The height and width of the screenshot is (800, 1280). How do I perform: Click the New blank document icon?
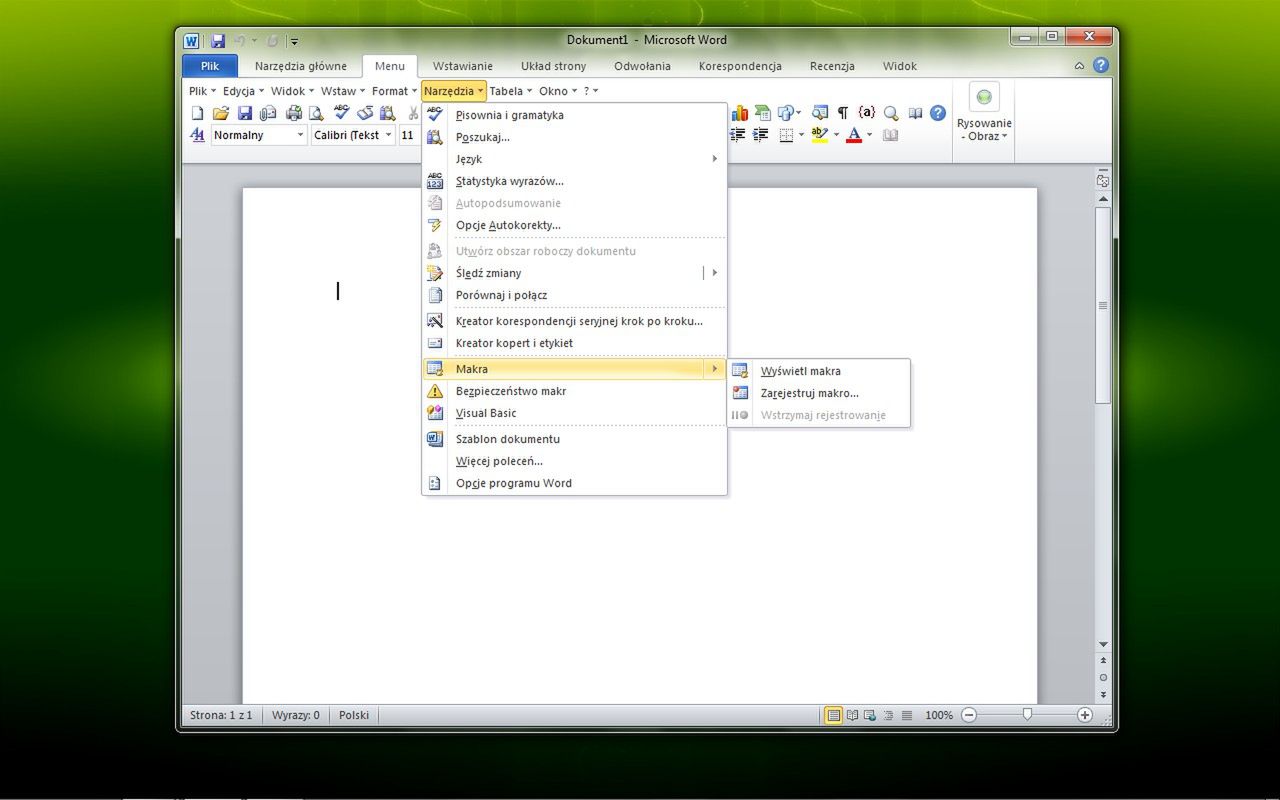(x=198, y=114)
